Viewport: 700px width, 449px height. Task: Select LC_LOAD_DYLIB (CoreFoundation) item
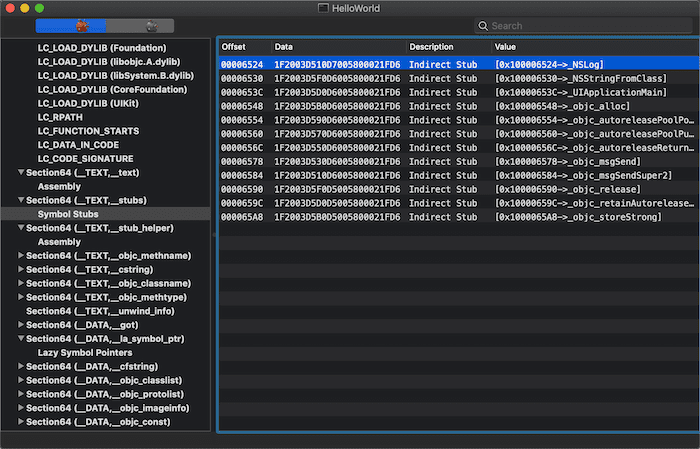112,89
